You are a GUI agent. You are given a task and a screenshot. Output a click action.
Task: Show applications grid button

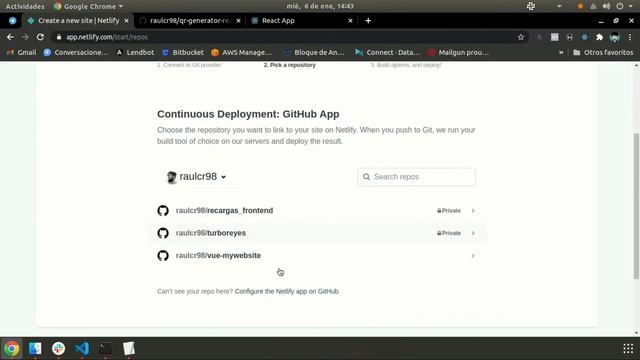[628, 349]
